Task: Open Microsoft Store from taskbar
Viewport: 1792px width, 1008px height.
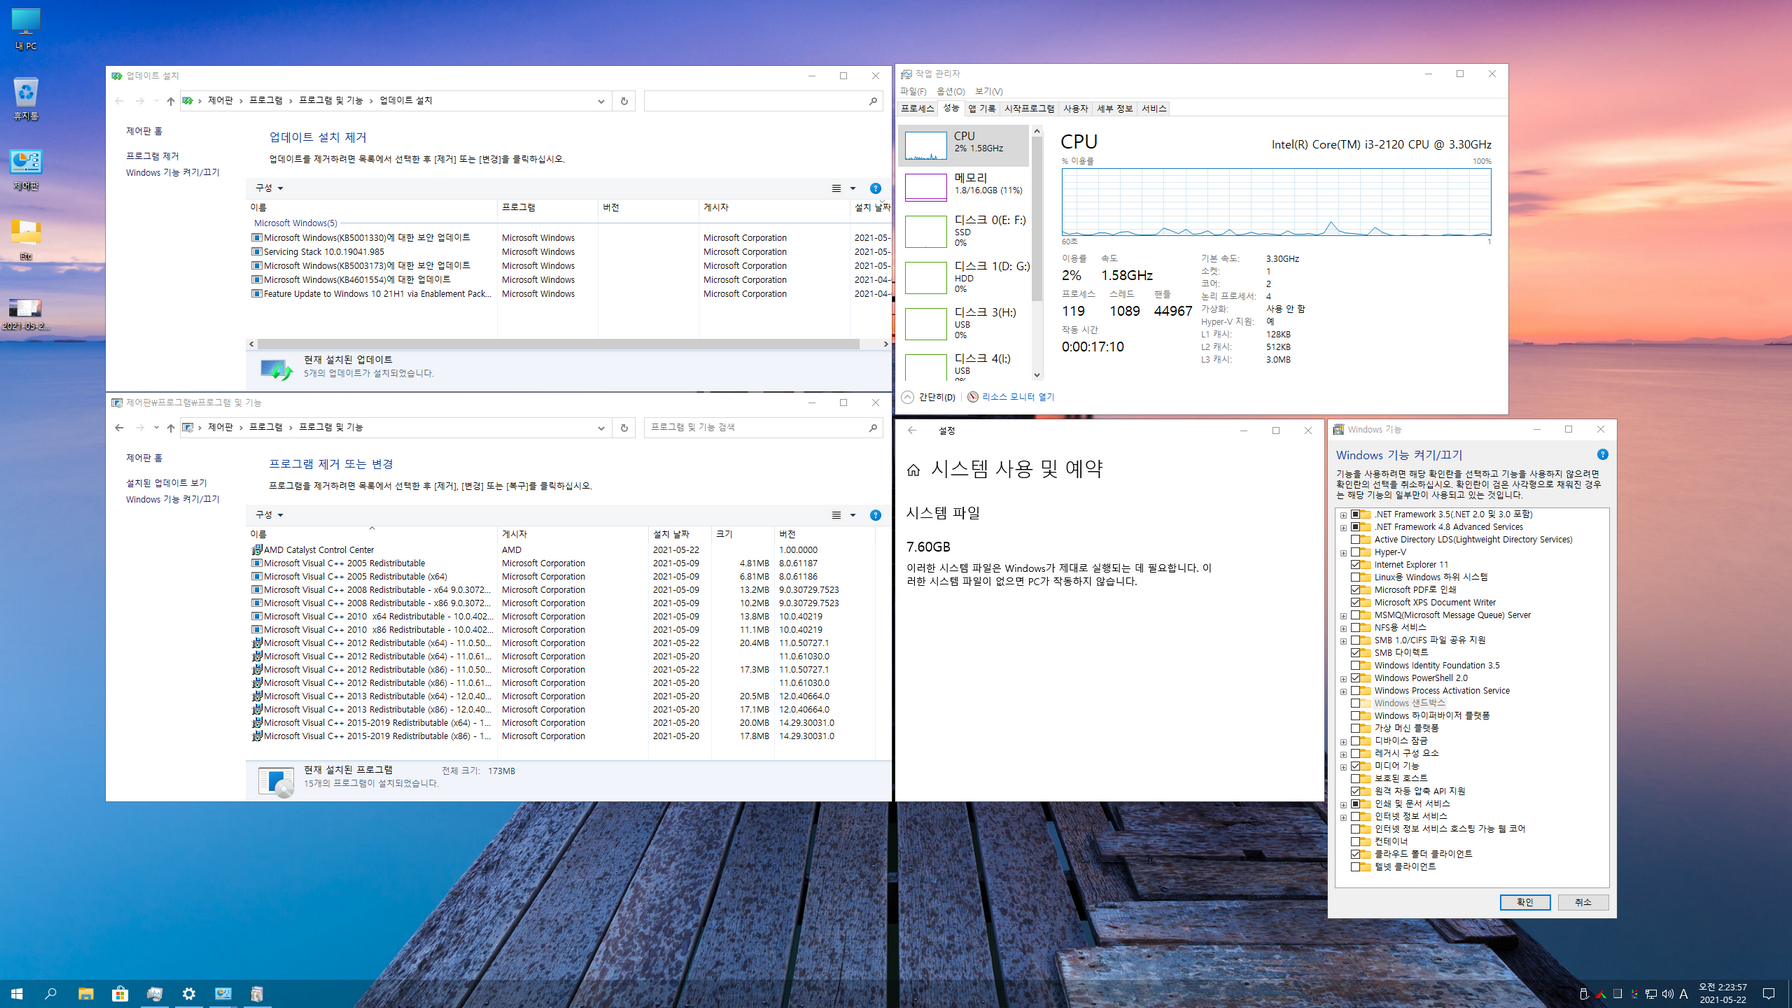Action: pos(120,994)
